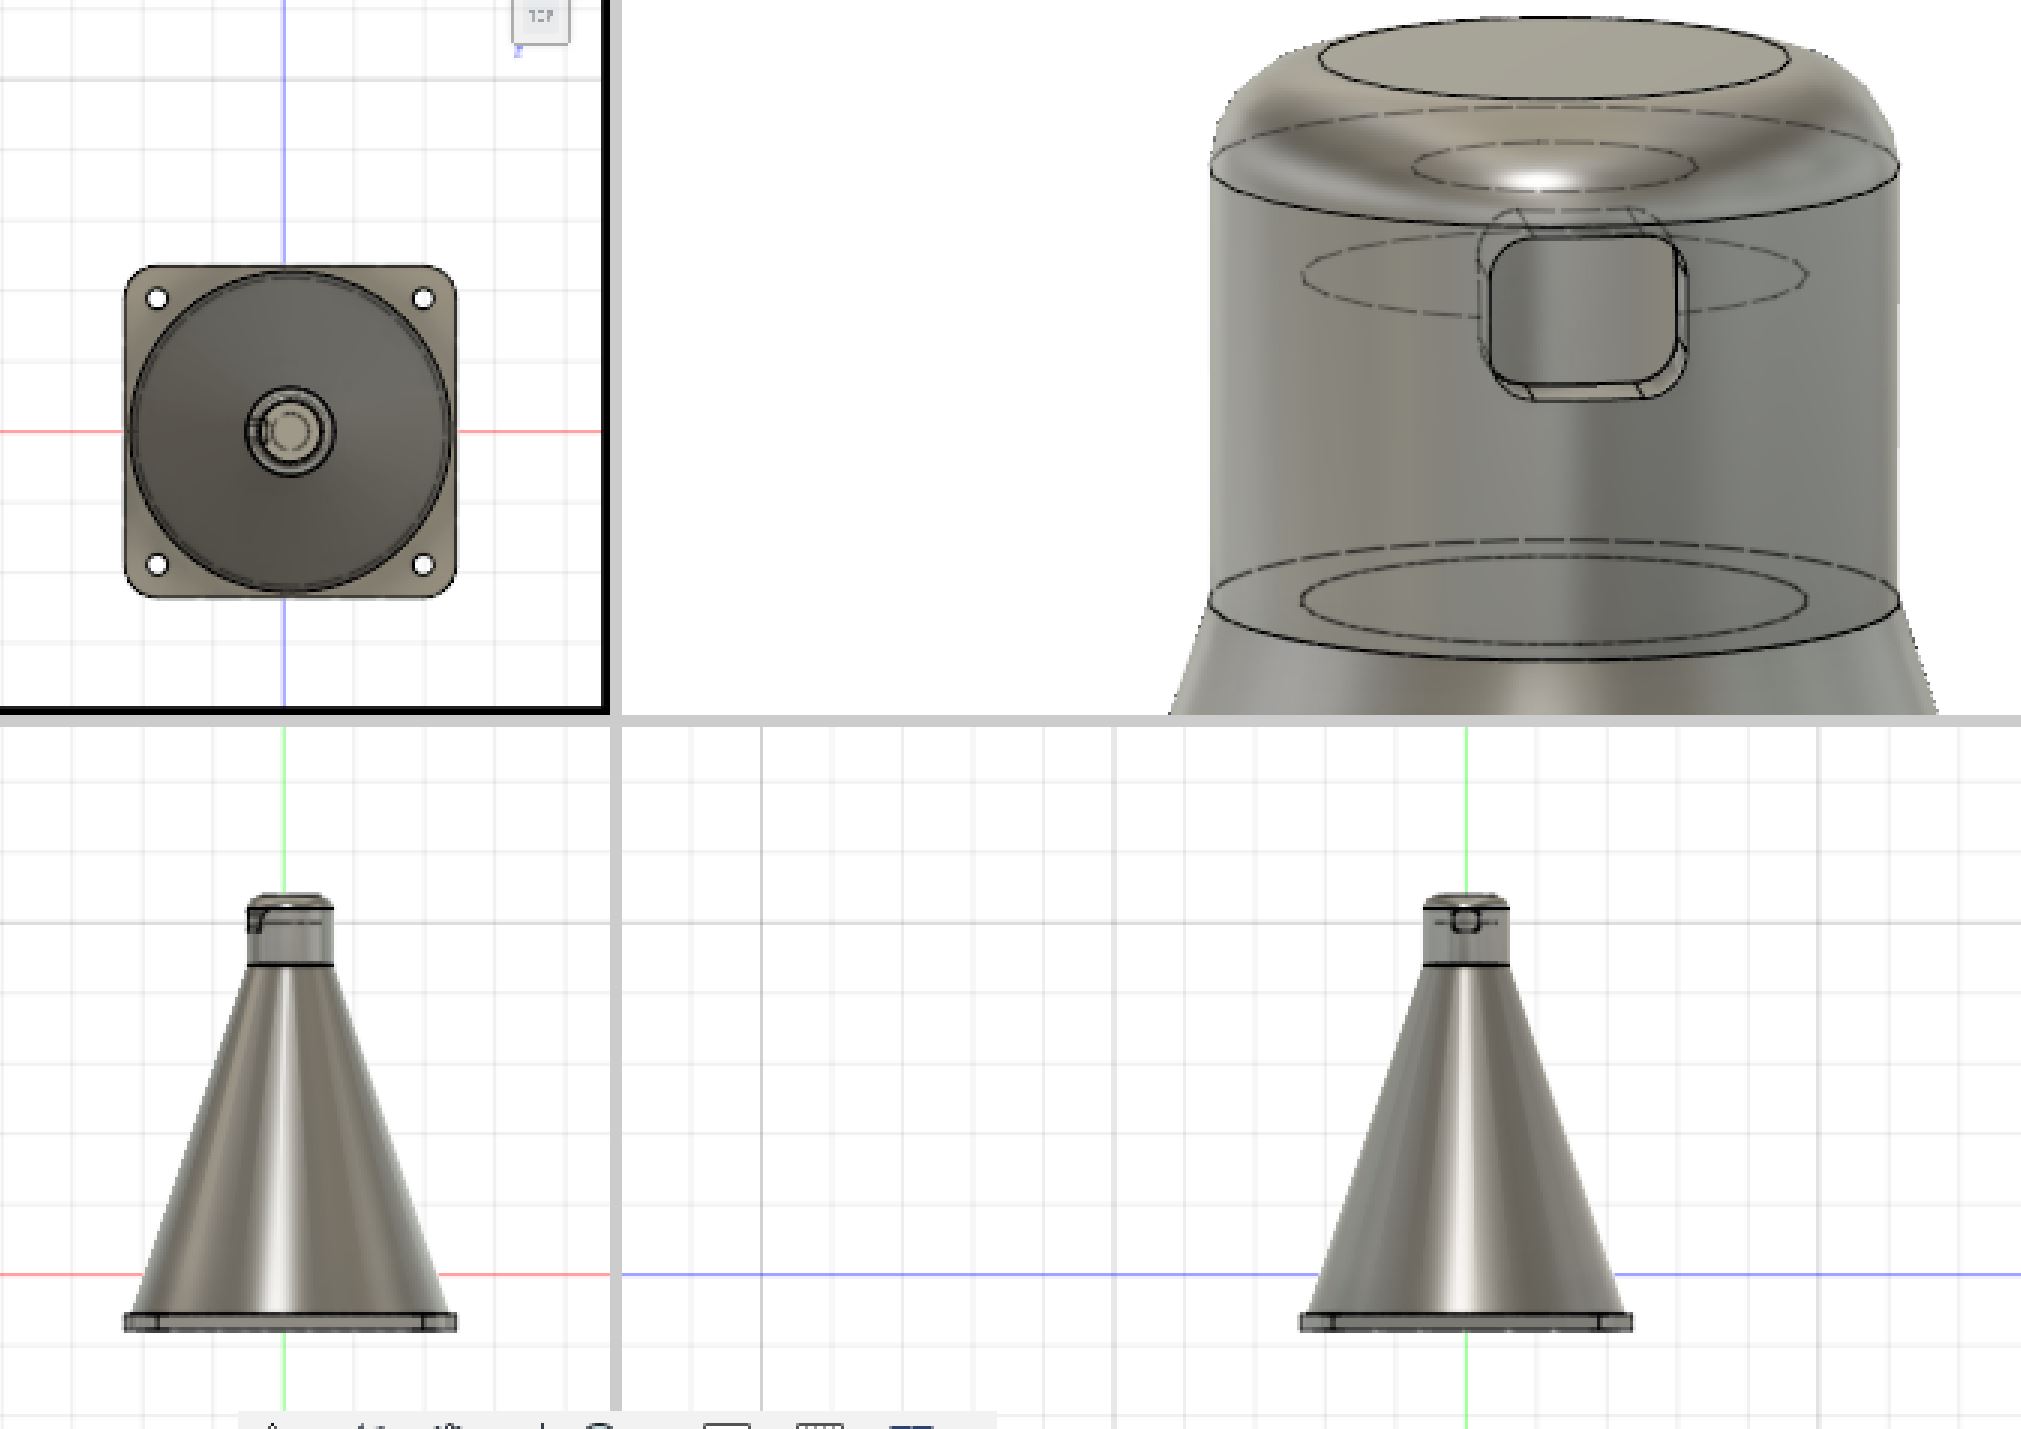Viewport: 2021px width, 1429px height.
Task: Select bottom-left mounting hole in top view
Action: pos(157,565)
